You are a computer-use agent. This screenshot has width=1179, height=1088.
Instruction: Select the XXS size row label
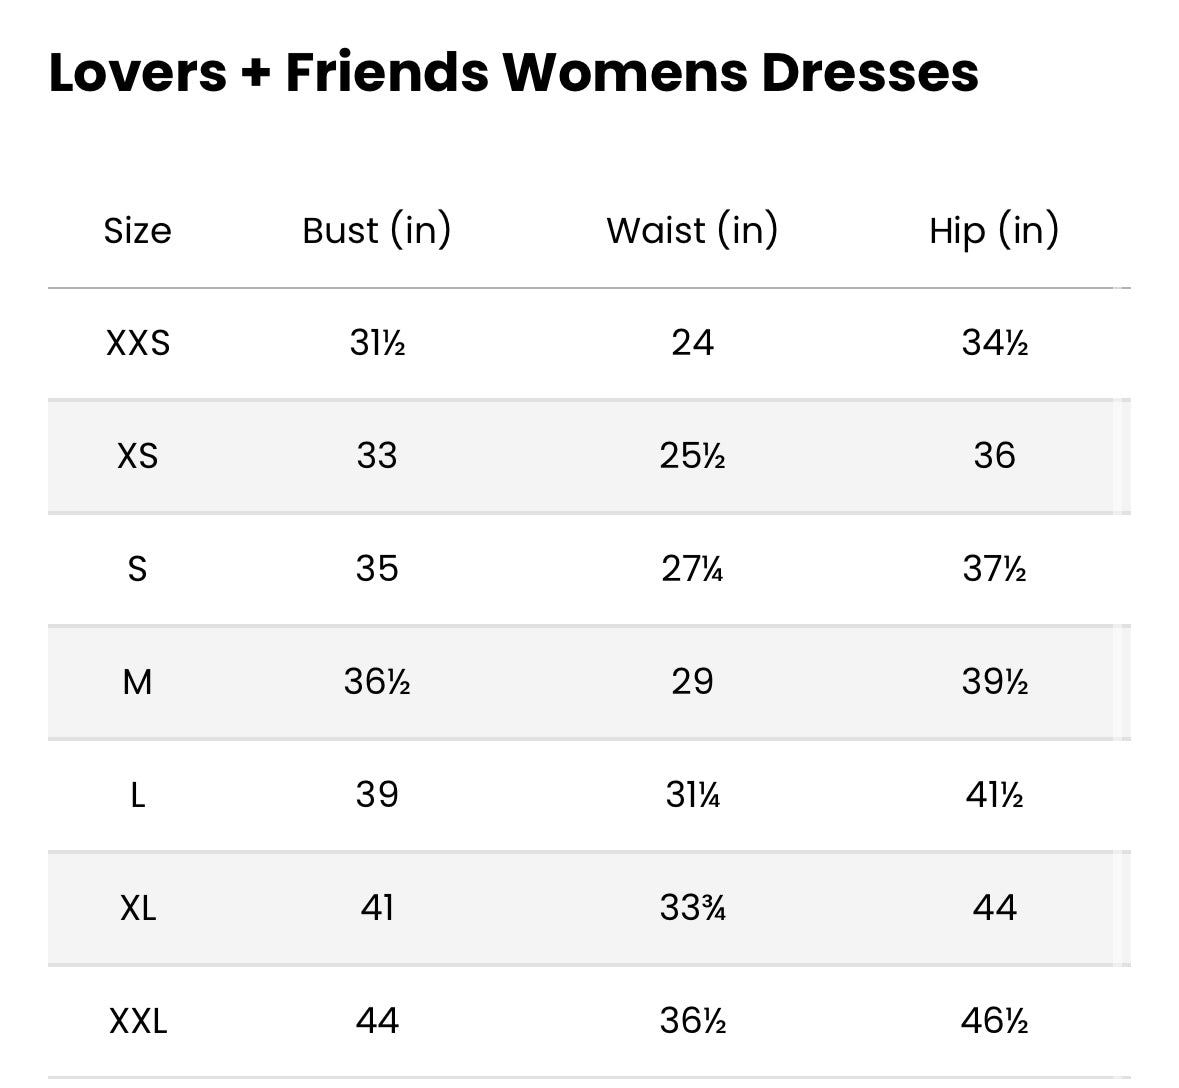(x=138, y=344)
